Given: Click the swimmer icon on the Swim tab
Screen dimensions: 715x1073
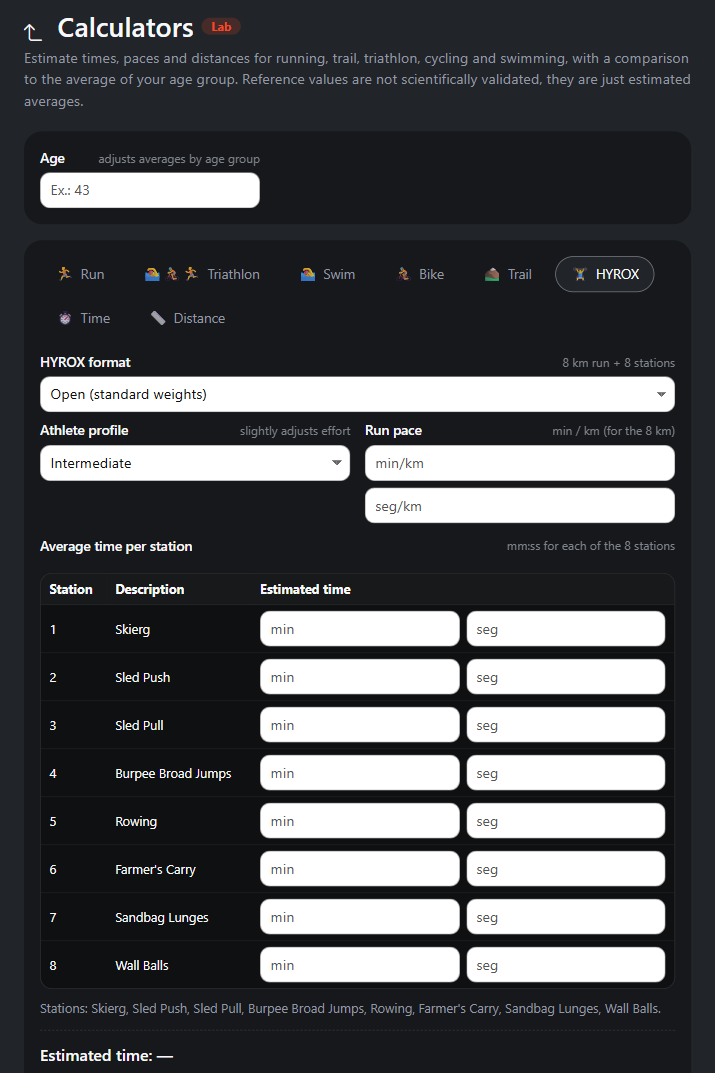Looking at the screenshot, I should 308,274.
